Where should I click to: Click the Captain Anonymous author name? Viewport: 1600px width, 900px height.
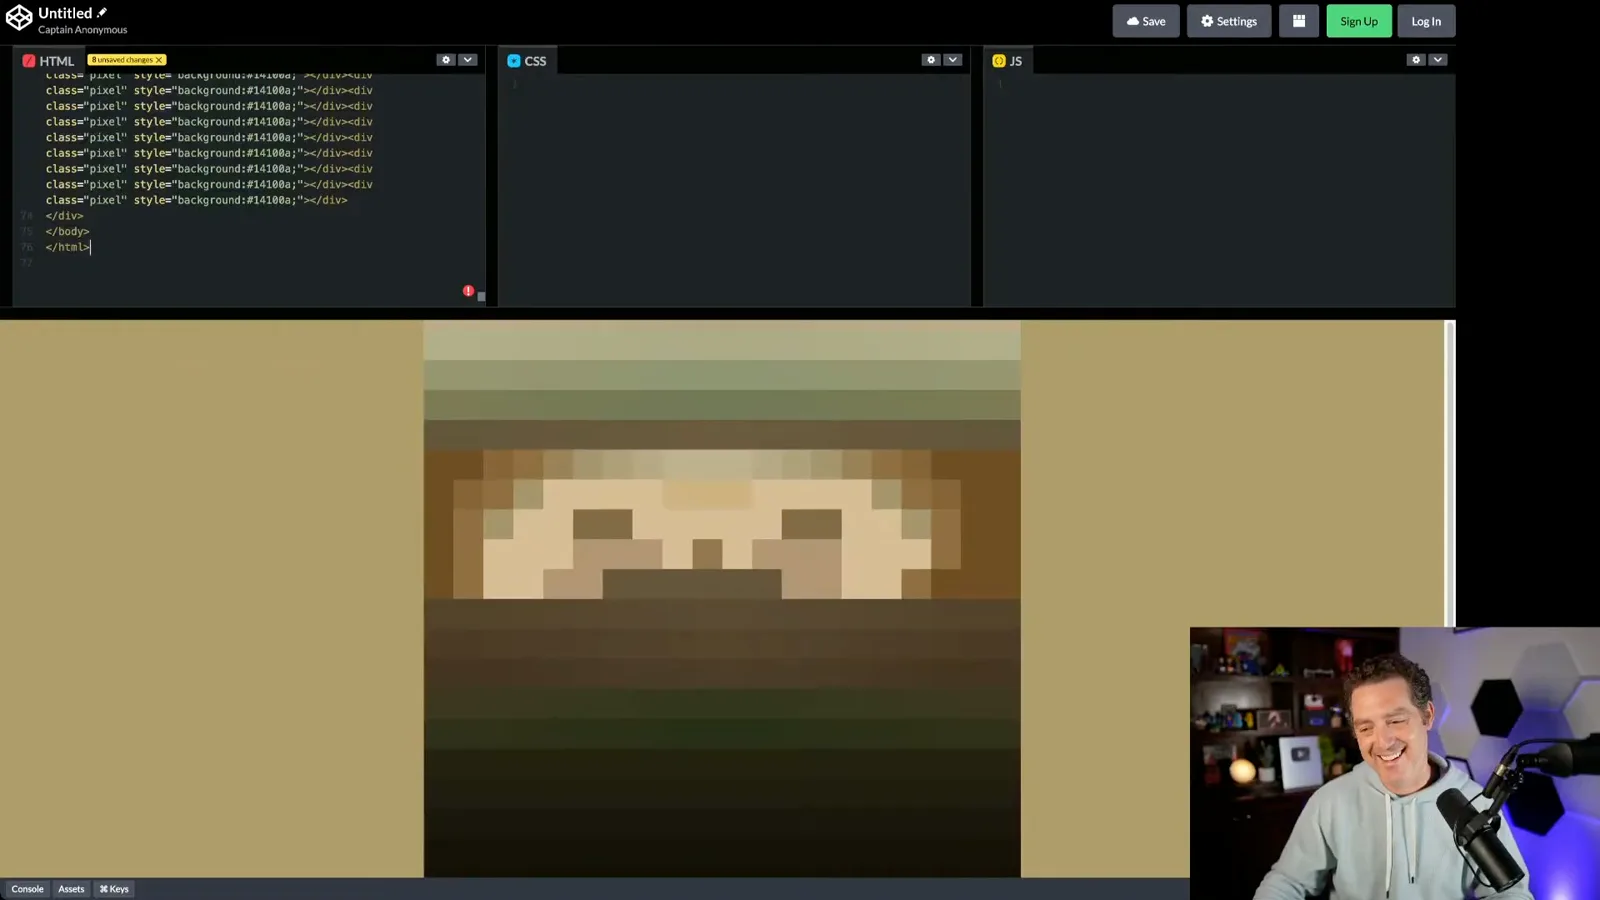point(83,30)
